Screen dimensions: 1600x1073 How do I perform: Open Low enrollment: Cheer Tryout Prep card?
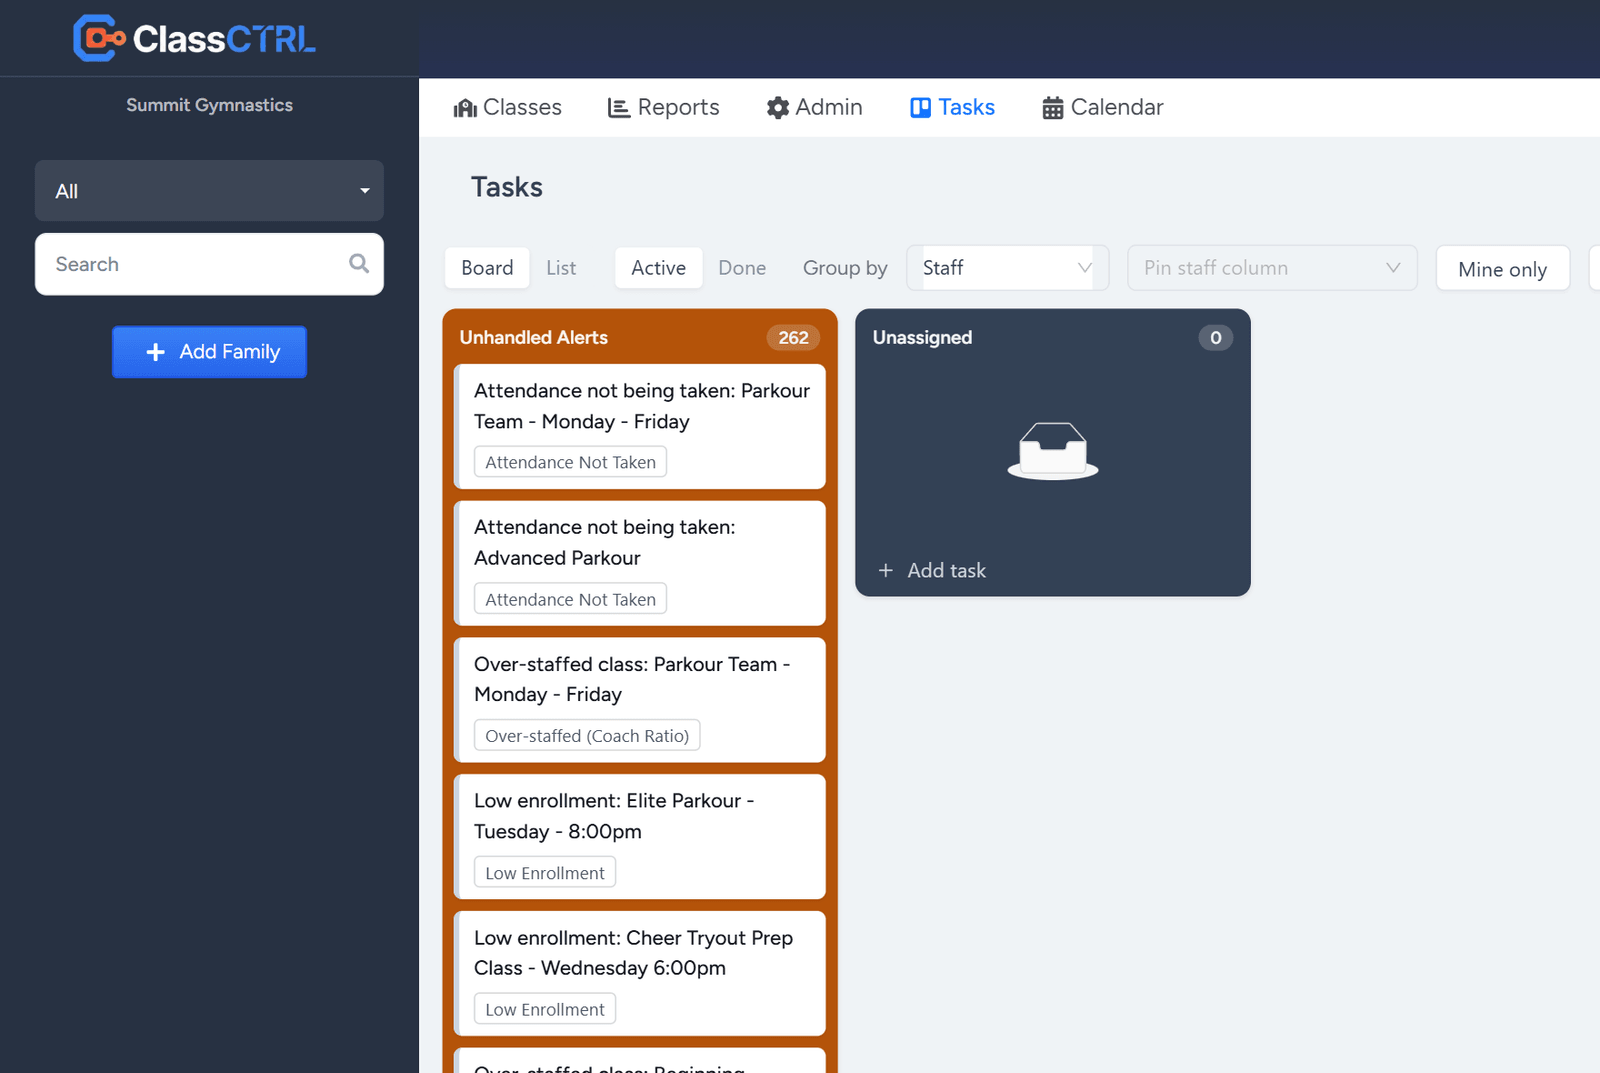pos(640,973)
